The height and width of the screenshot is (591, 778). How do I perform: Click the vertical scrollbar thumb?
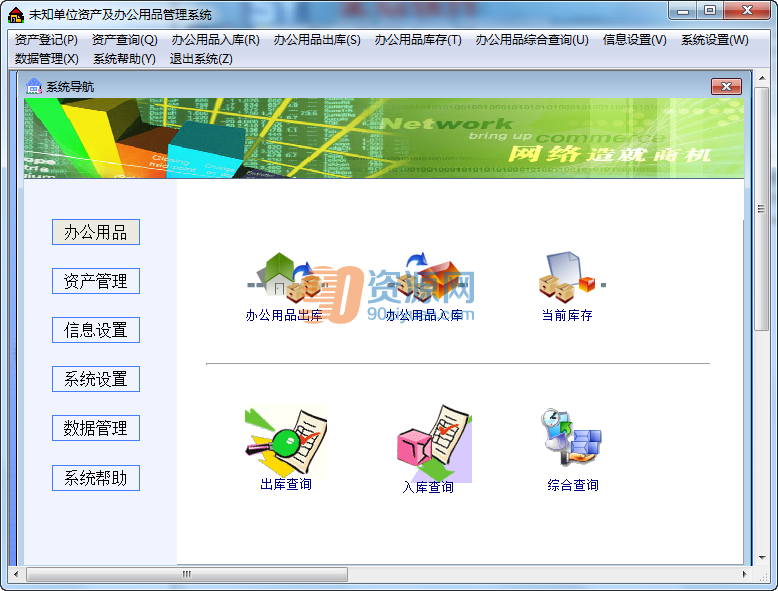click(x=762, y=209)
